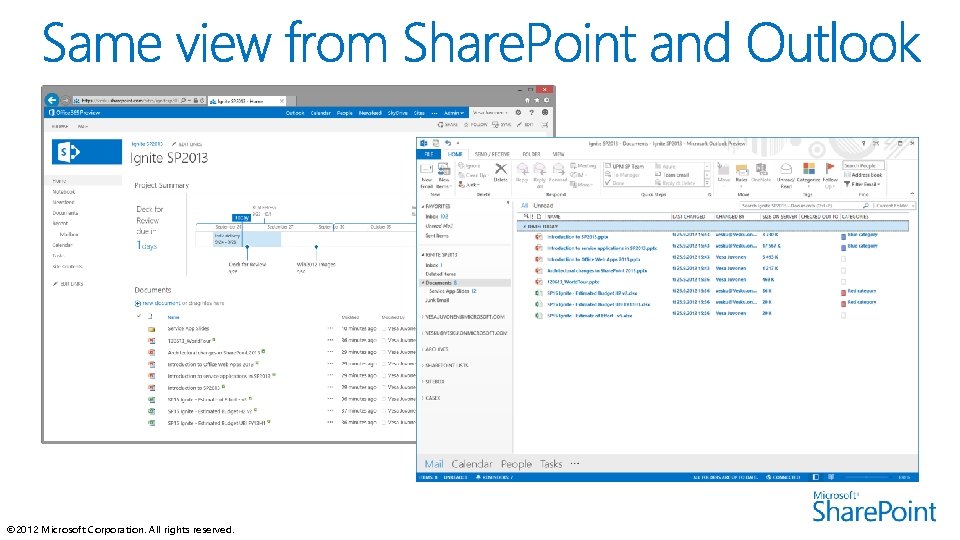Click the select-all checkmark in SharePoint Documents header
Viewport: 960px width, 540px height.
click(x=139, y=316)
